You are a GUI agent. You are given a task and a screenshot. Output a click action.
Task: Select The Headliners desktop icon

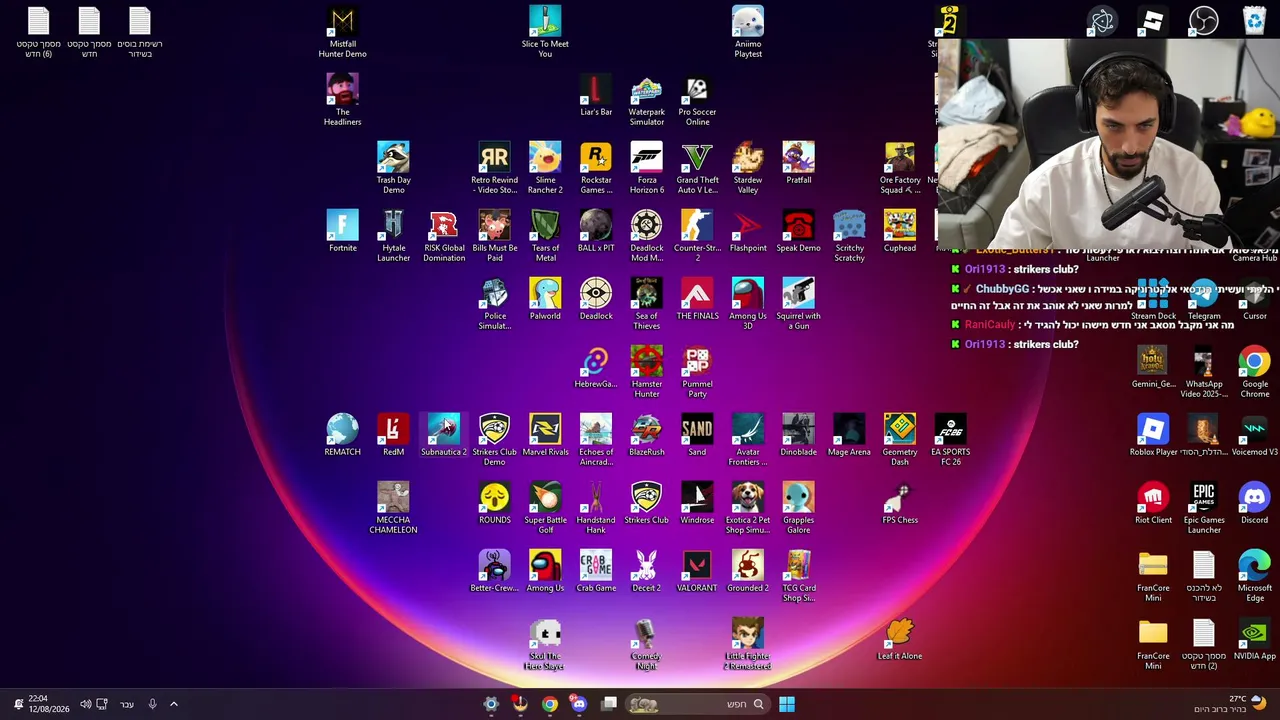tap(342, 89)
